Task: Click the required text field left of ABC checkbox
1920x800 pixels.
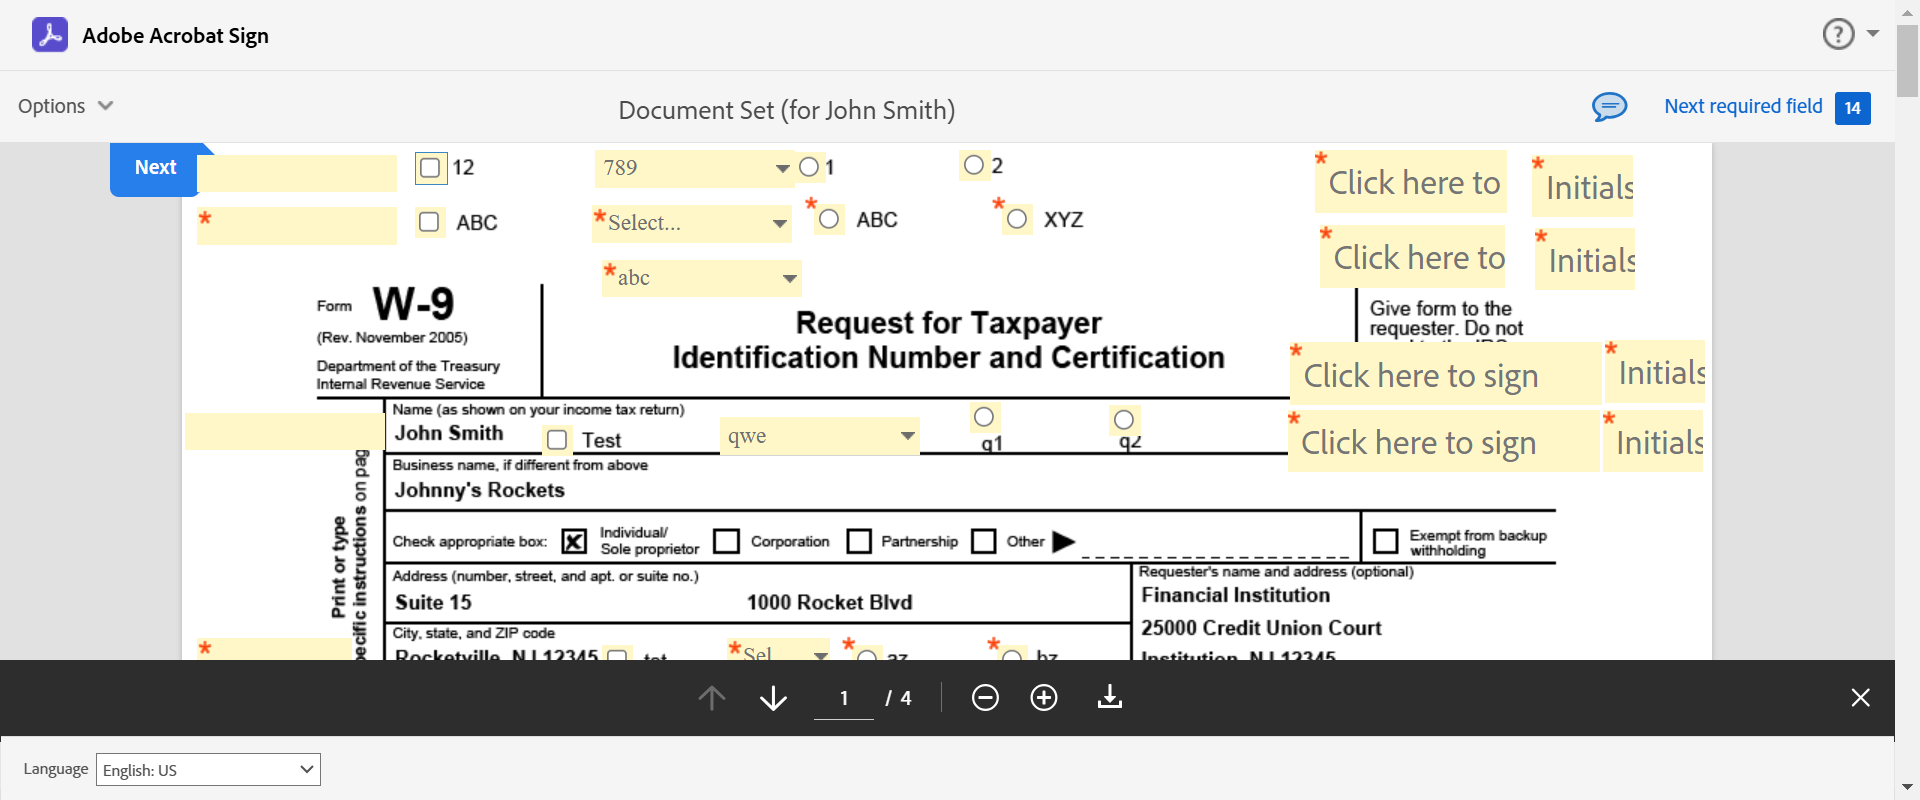Action: 297,226
